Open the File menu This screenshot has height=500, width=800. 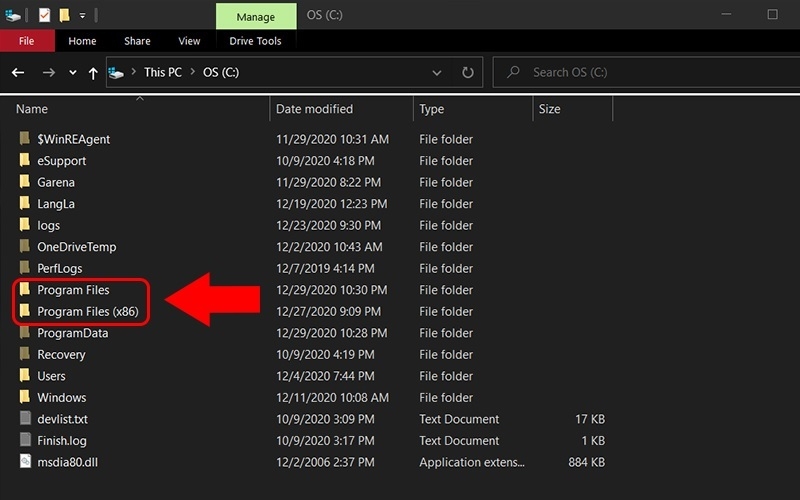[27, 41]
